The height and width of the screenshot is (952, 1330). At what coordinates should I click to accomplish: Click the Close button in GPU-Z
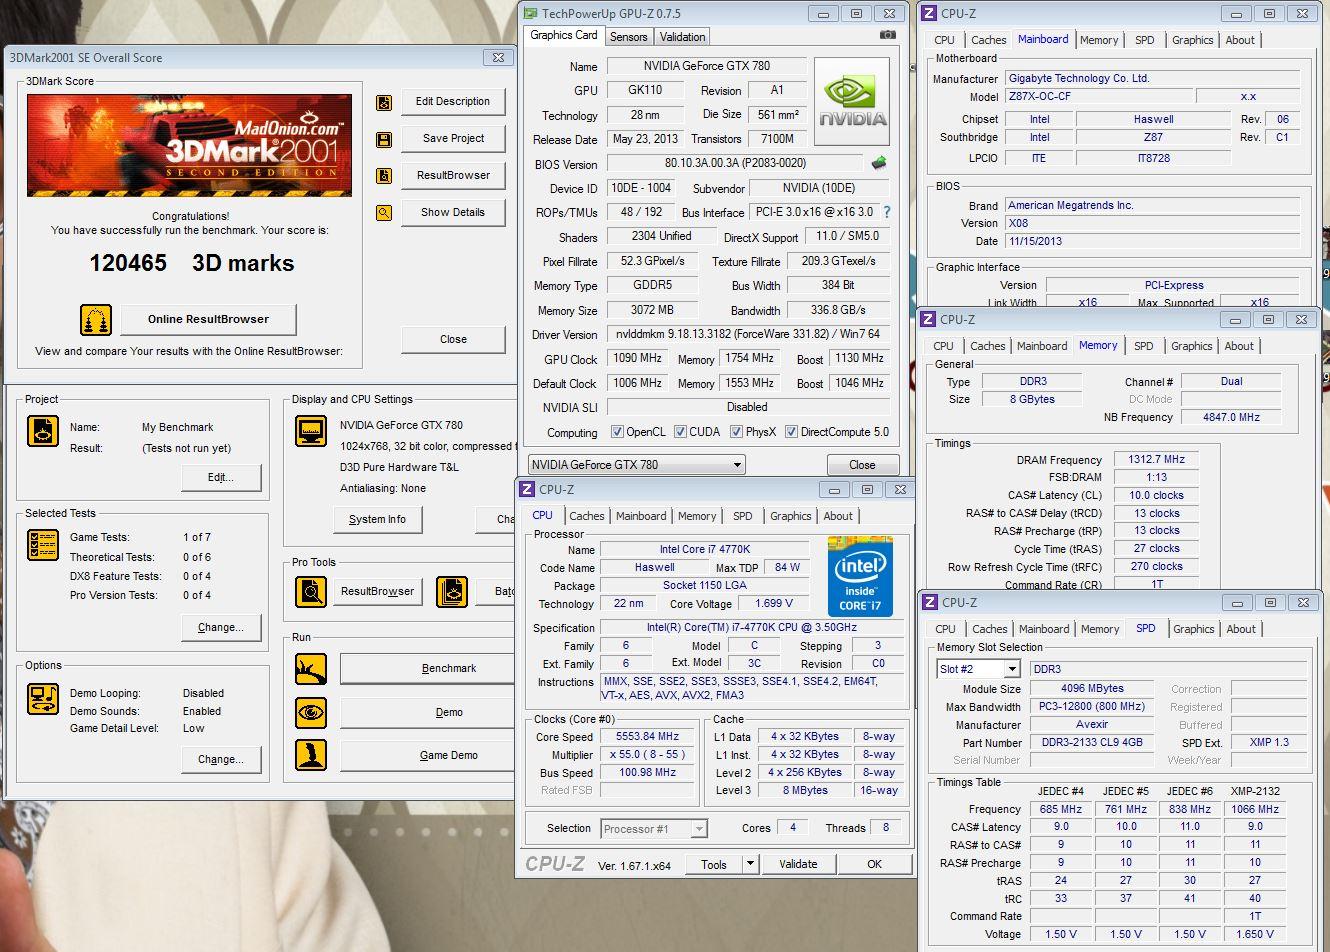pyautogui.click(x=862, y=465)
